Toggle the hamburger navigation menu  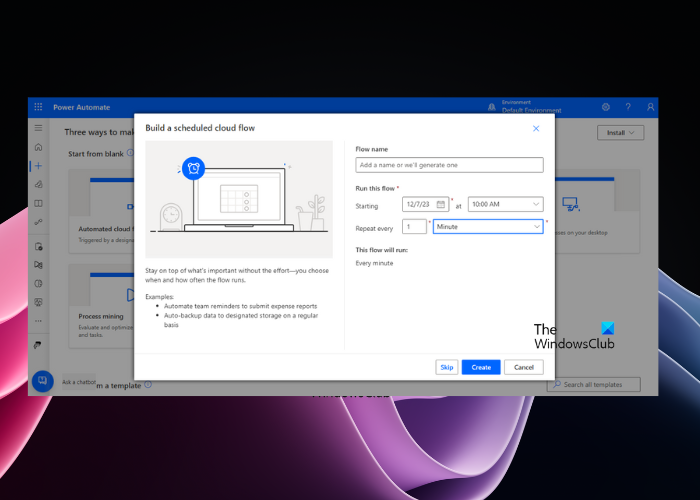(38, 128)
